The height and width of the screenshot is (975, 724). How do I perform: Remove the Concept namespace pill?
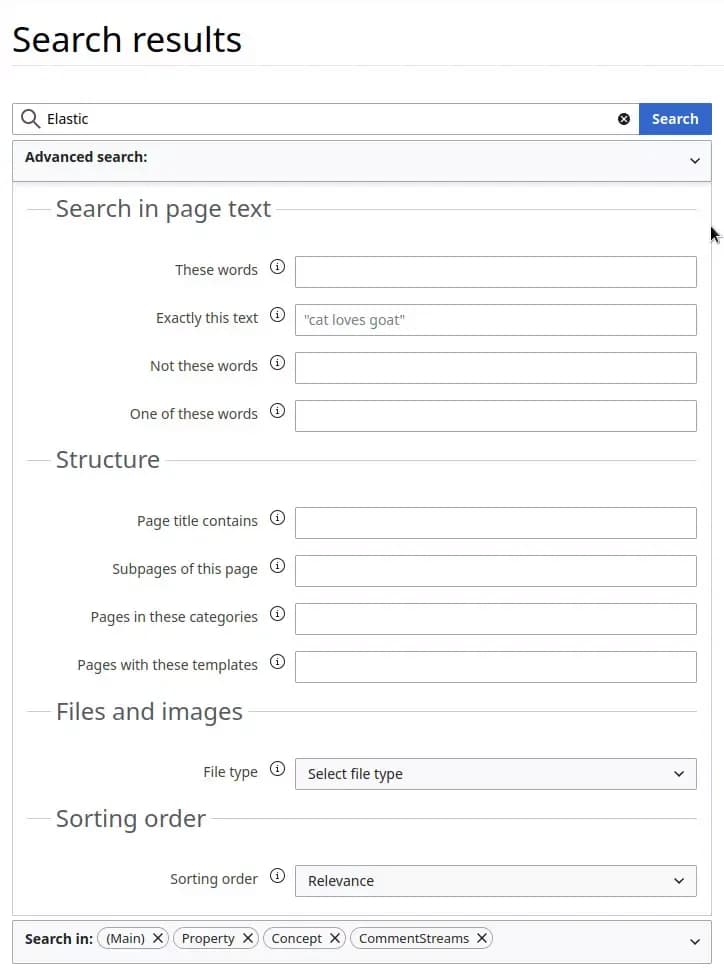click(x=335, y=938)
